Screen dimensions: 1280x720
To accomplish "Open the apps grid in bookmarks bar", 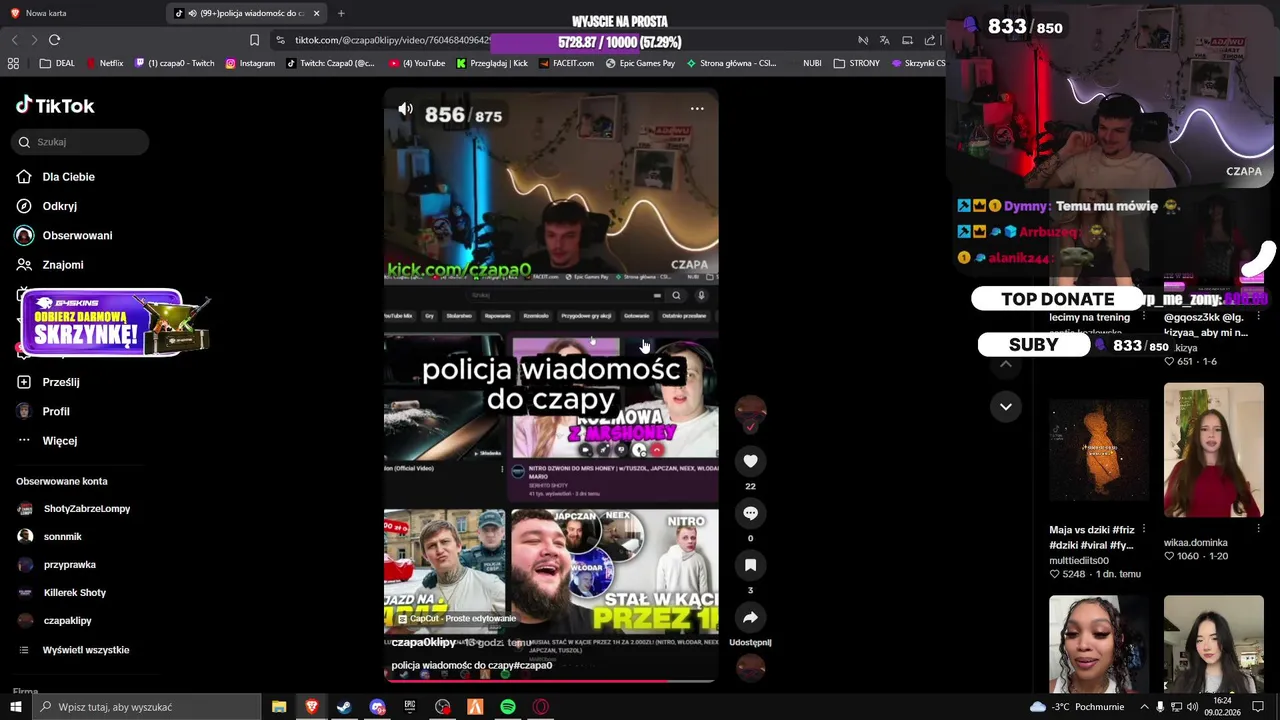I will point(13,63).
